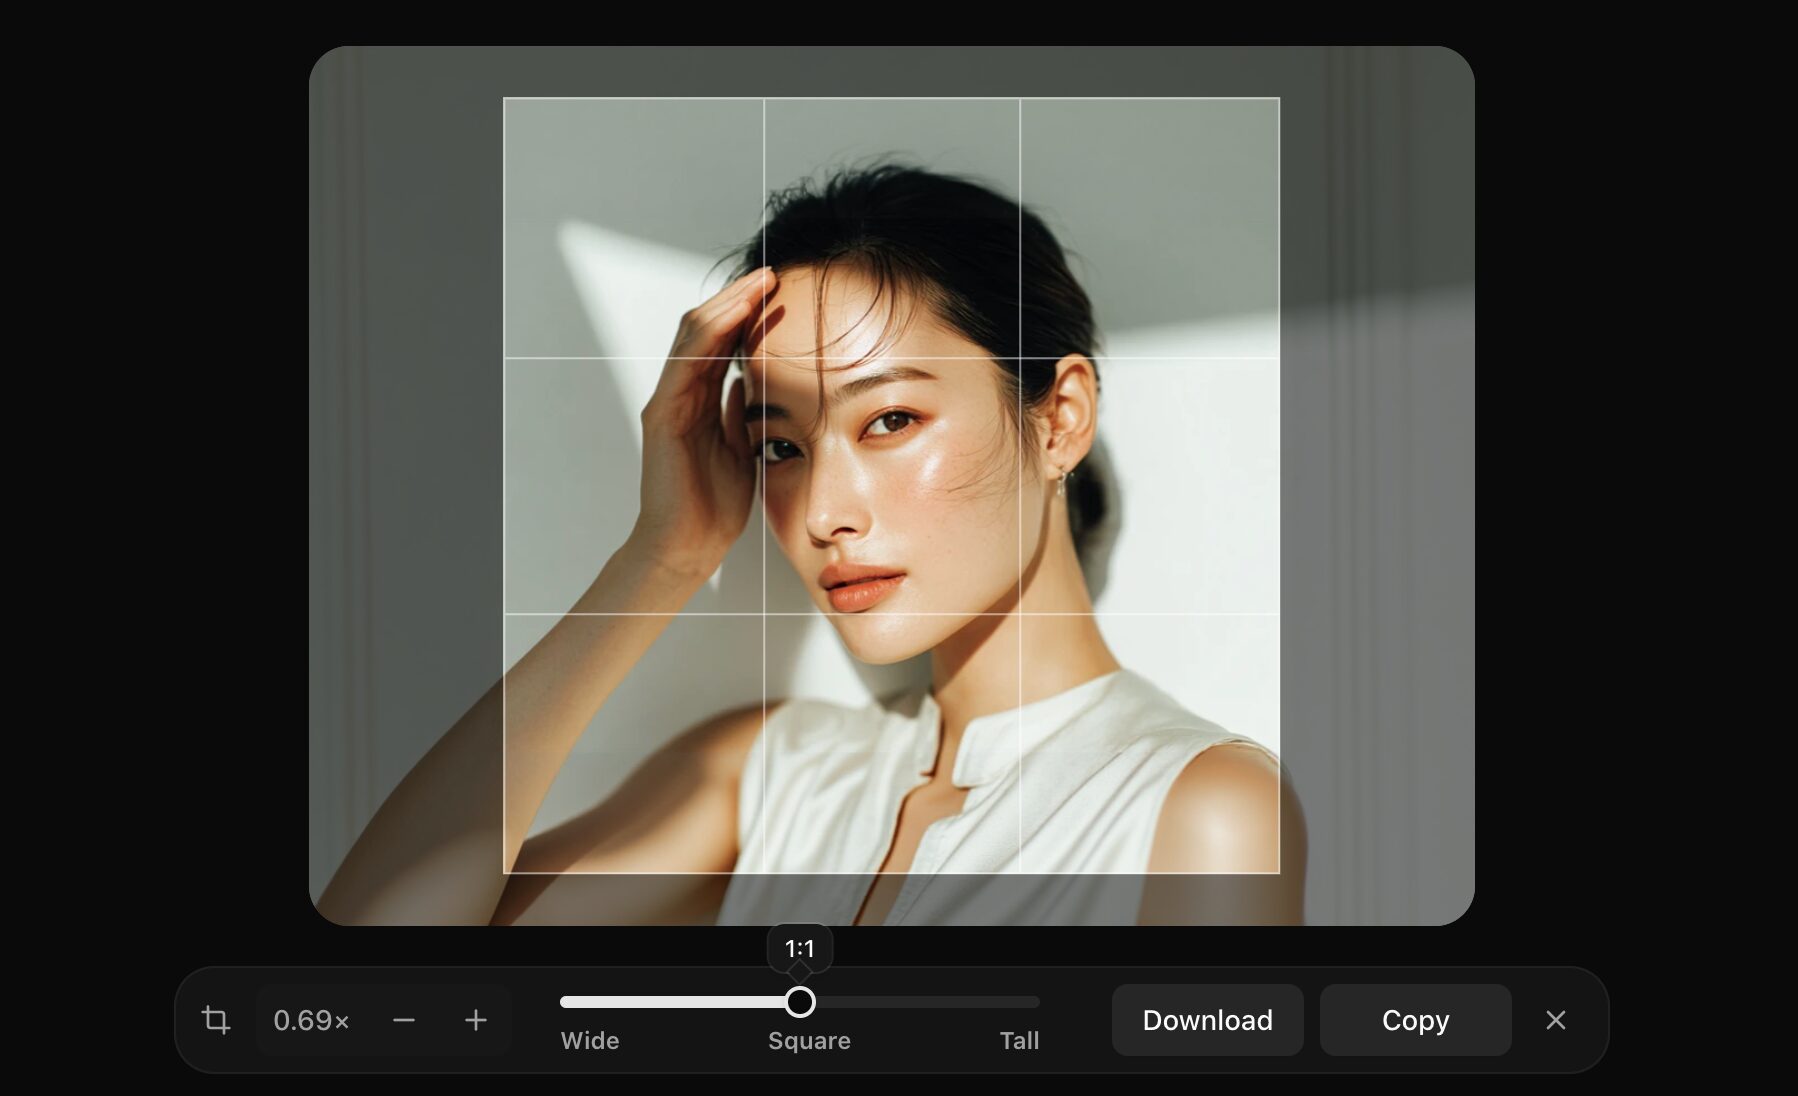Viewport: 1798px width, 1096px height.
Task: Click the dimmed image area left of crop
Action: point(405,486)
